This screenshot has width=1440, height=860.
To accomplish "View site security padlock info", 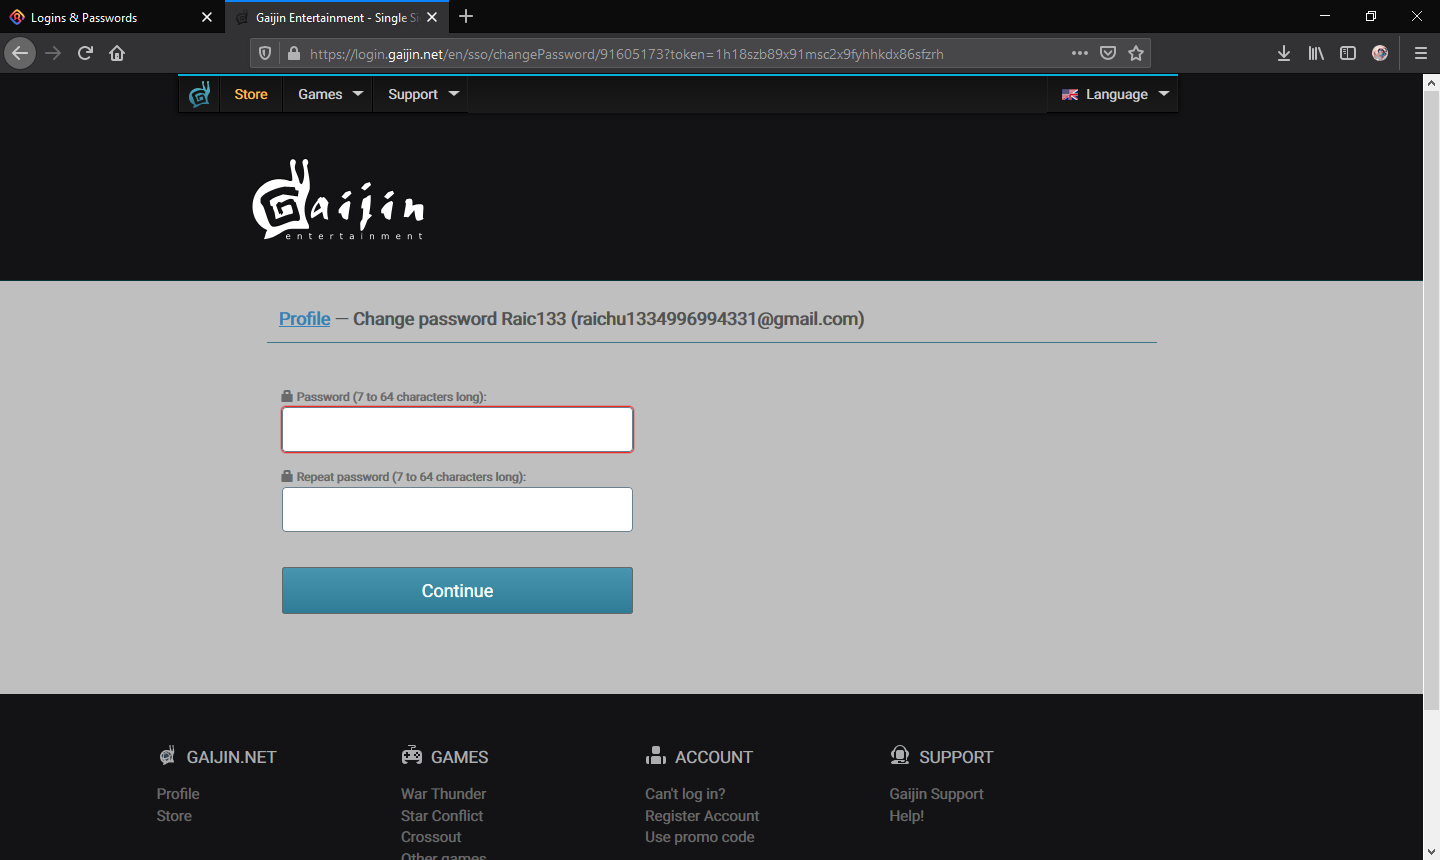I will [x=293, y=53].
